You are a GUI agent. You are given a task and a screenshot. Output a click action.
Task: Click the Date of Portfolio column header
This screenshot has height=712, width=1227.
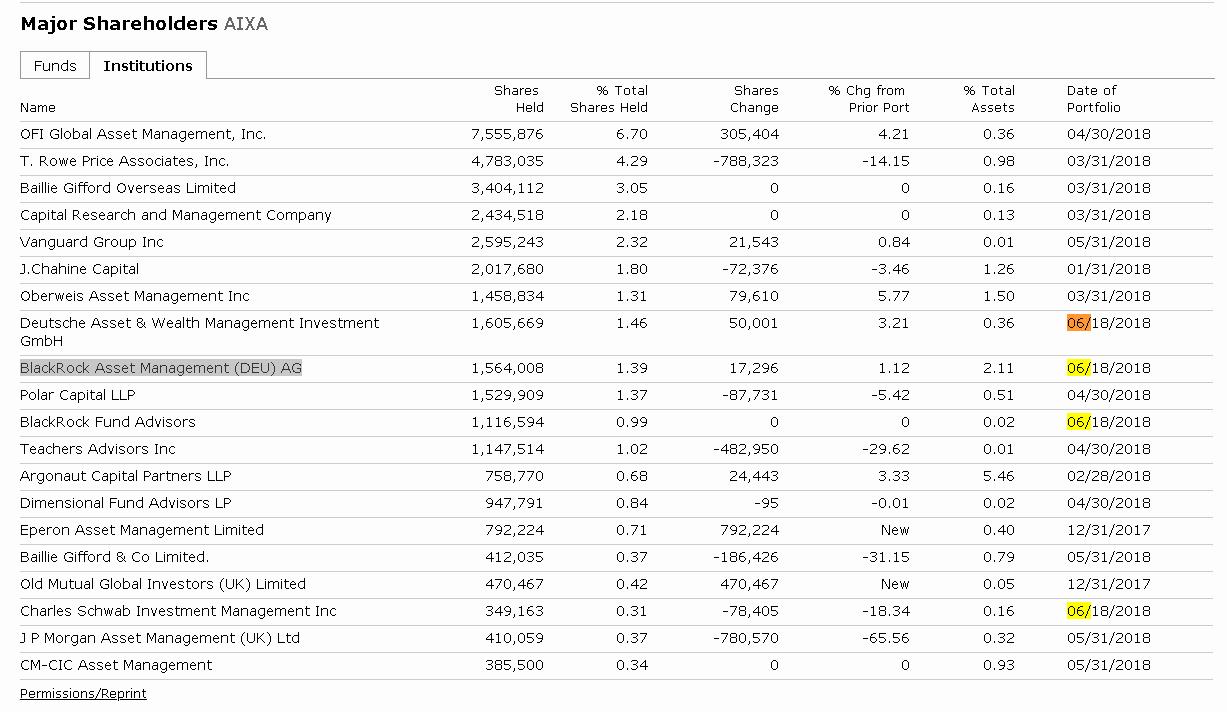coord(1093,99)
